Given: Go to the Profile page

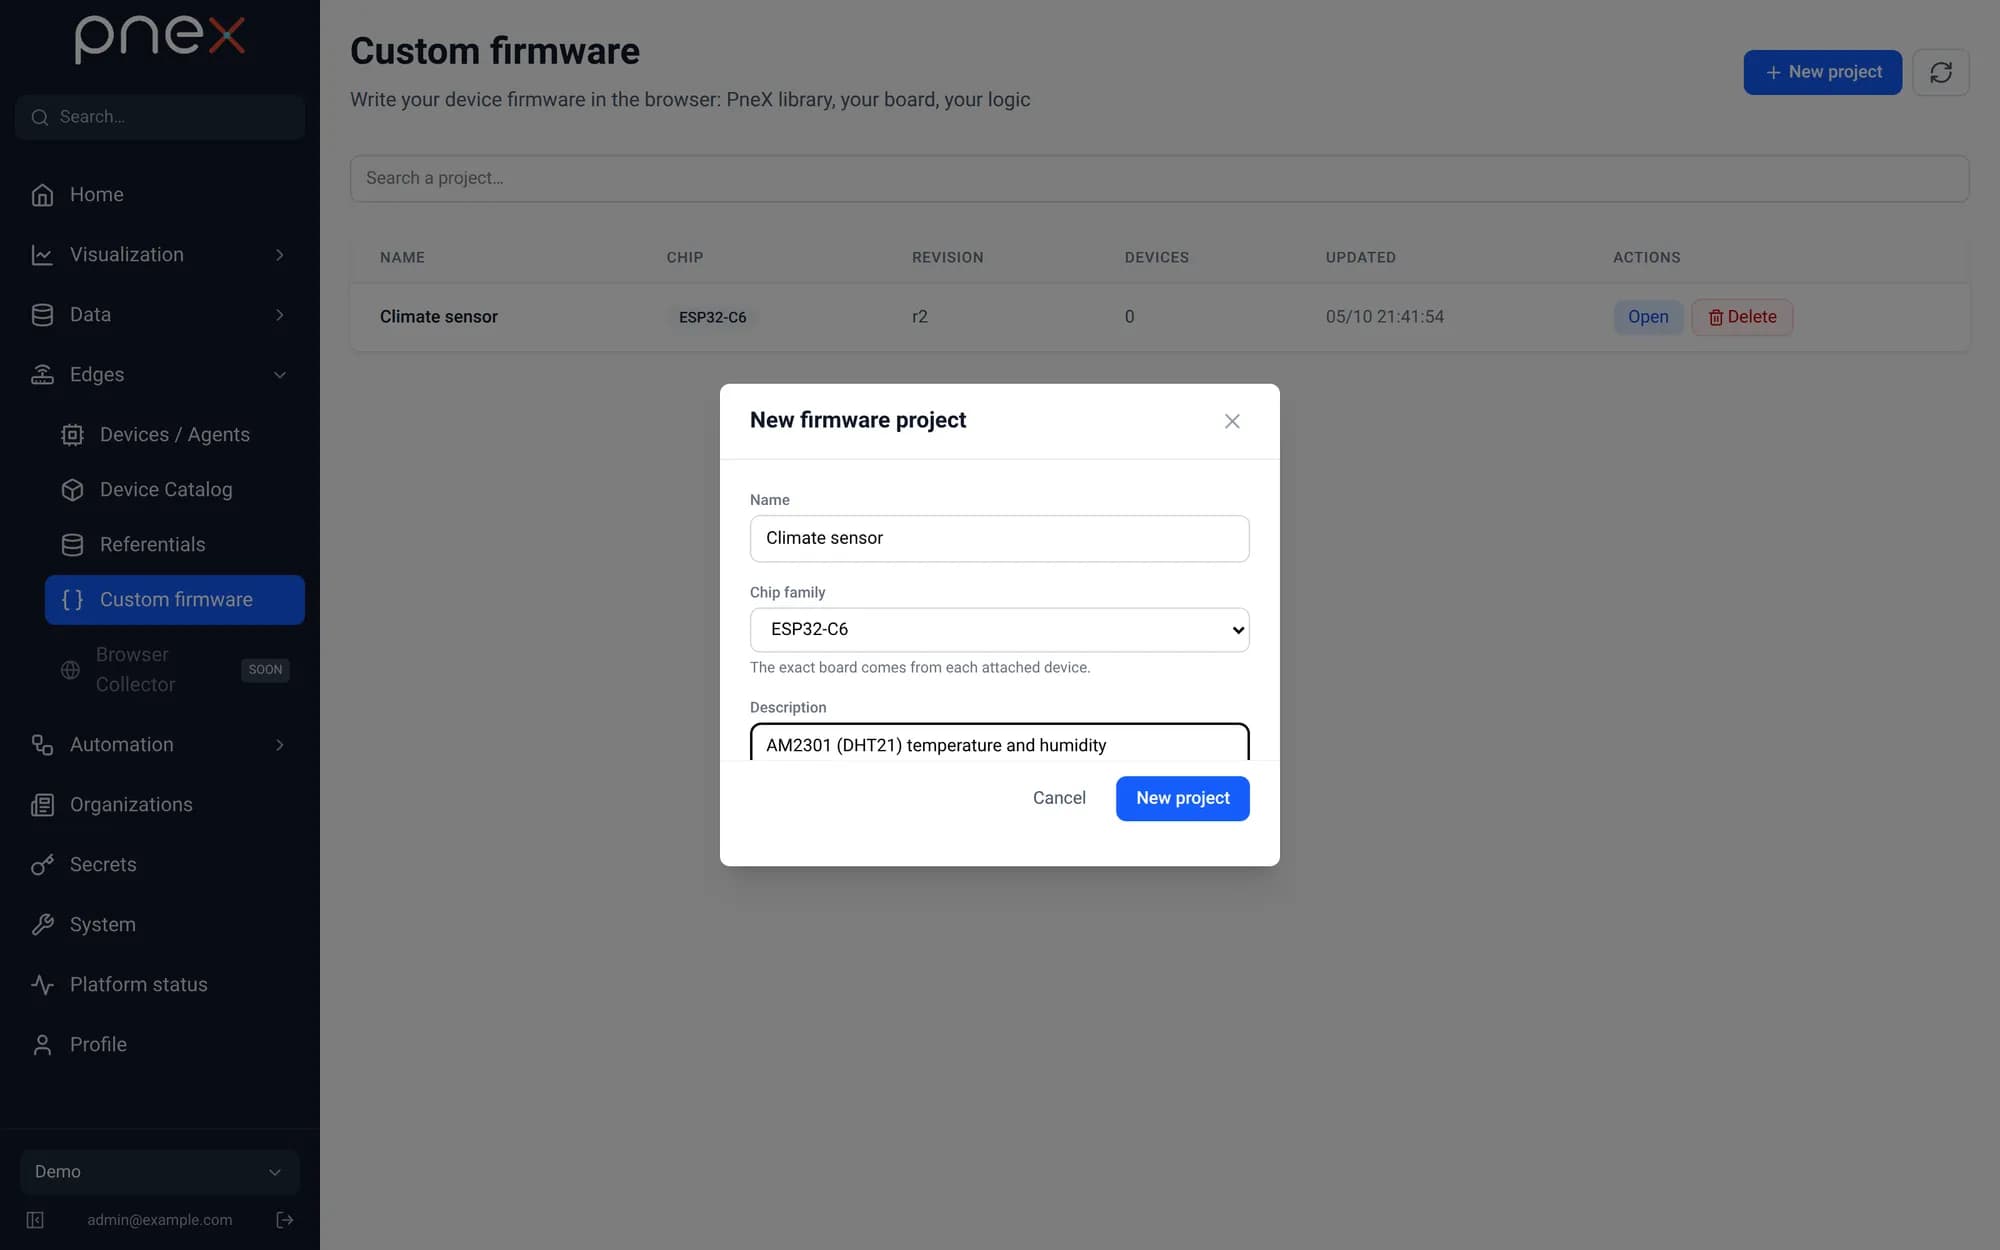Looking at the screenshot, I should pyautogui.click(x=160, y=1045).
